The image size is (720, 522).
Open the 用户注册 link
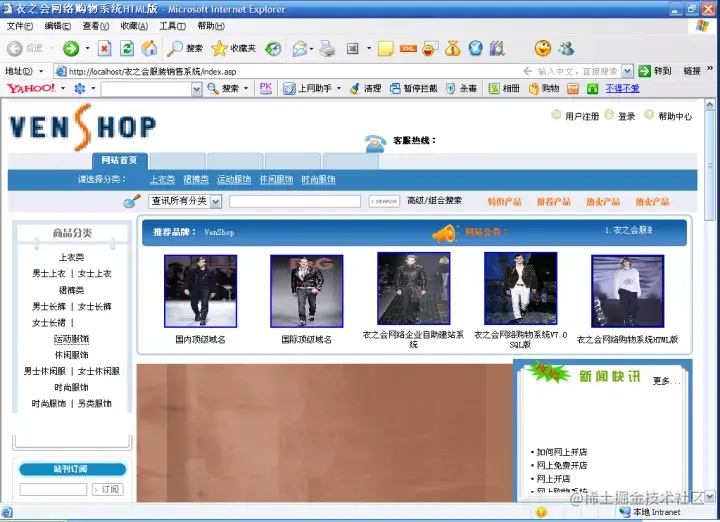(x=582, y=116)
